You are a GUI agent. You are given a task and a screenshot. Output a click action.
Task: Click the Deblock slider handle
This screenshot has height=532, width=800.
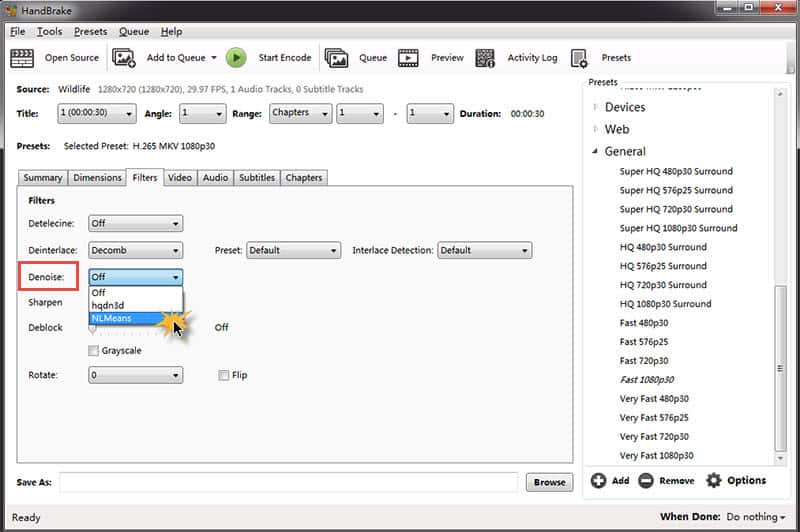tap(92, 329)
